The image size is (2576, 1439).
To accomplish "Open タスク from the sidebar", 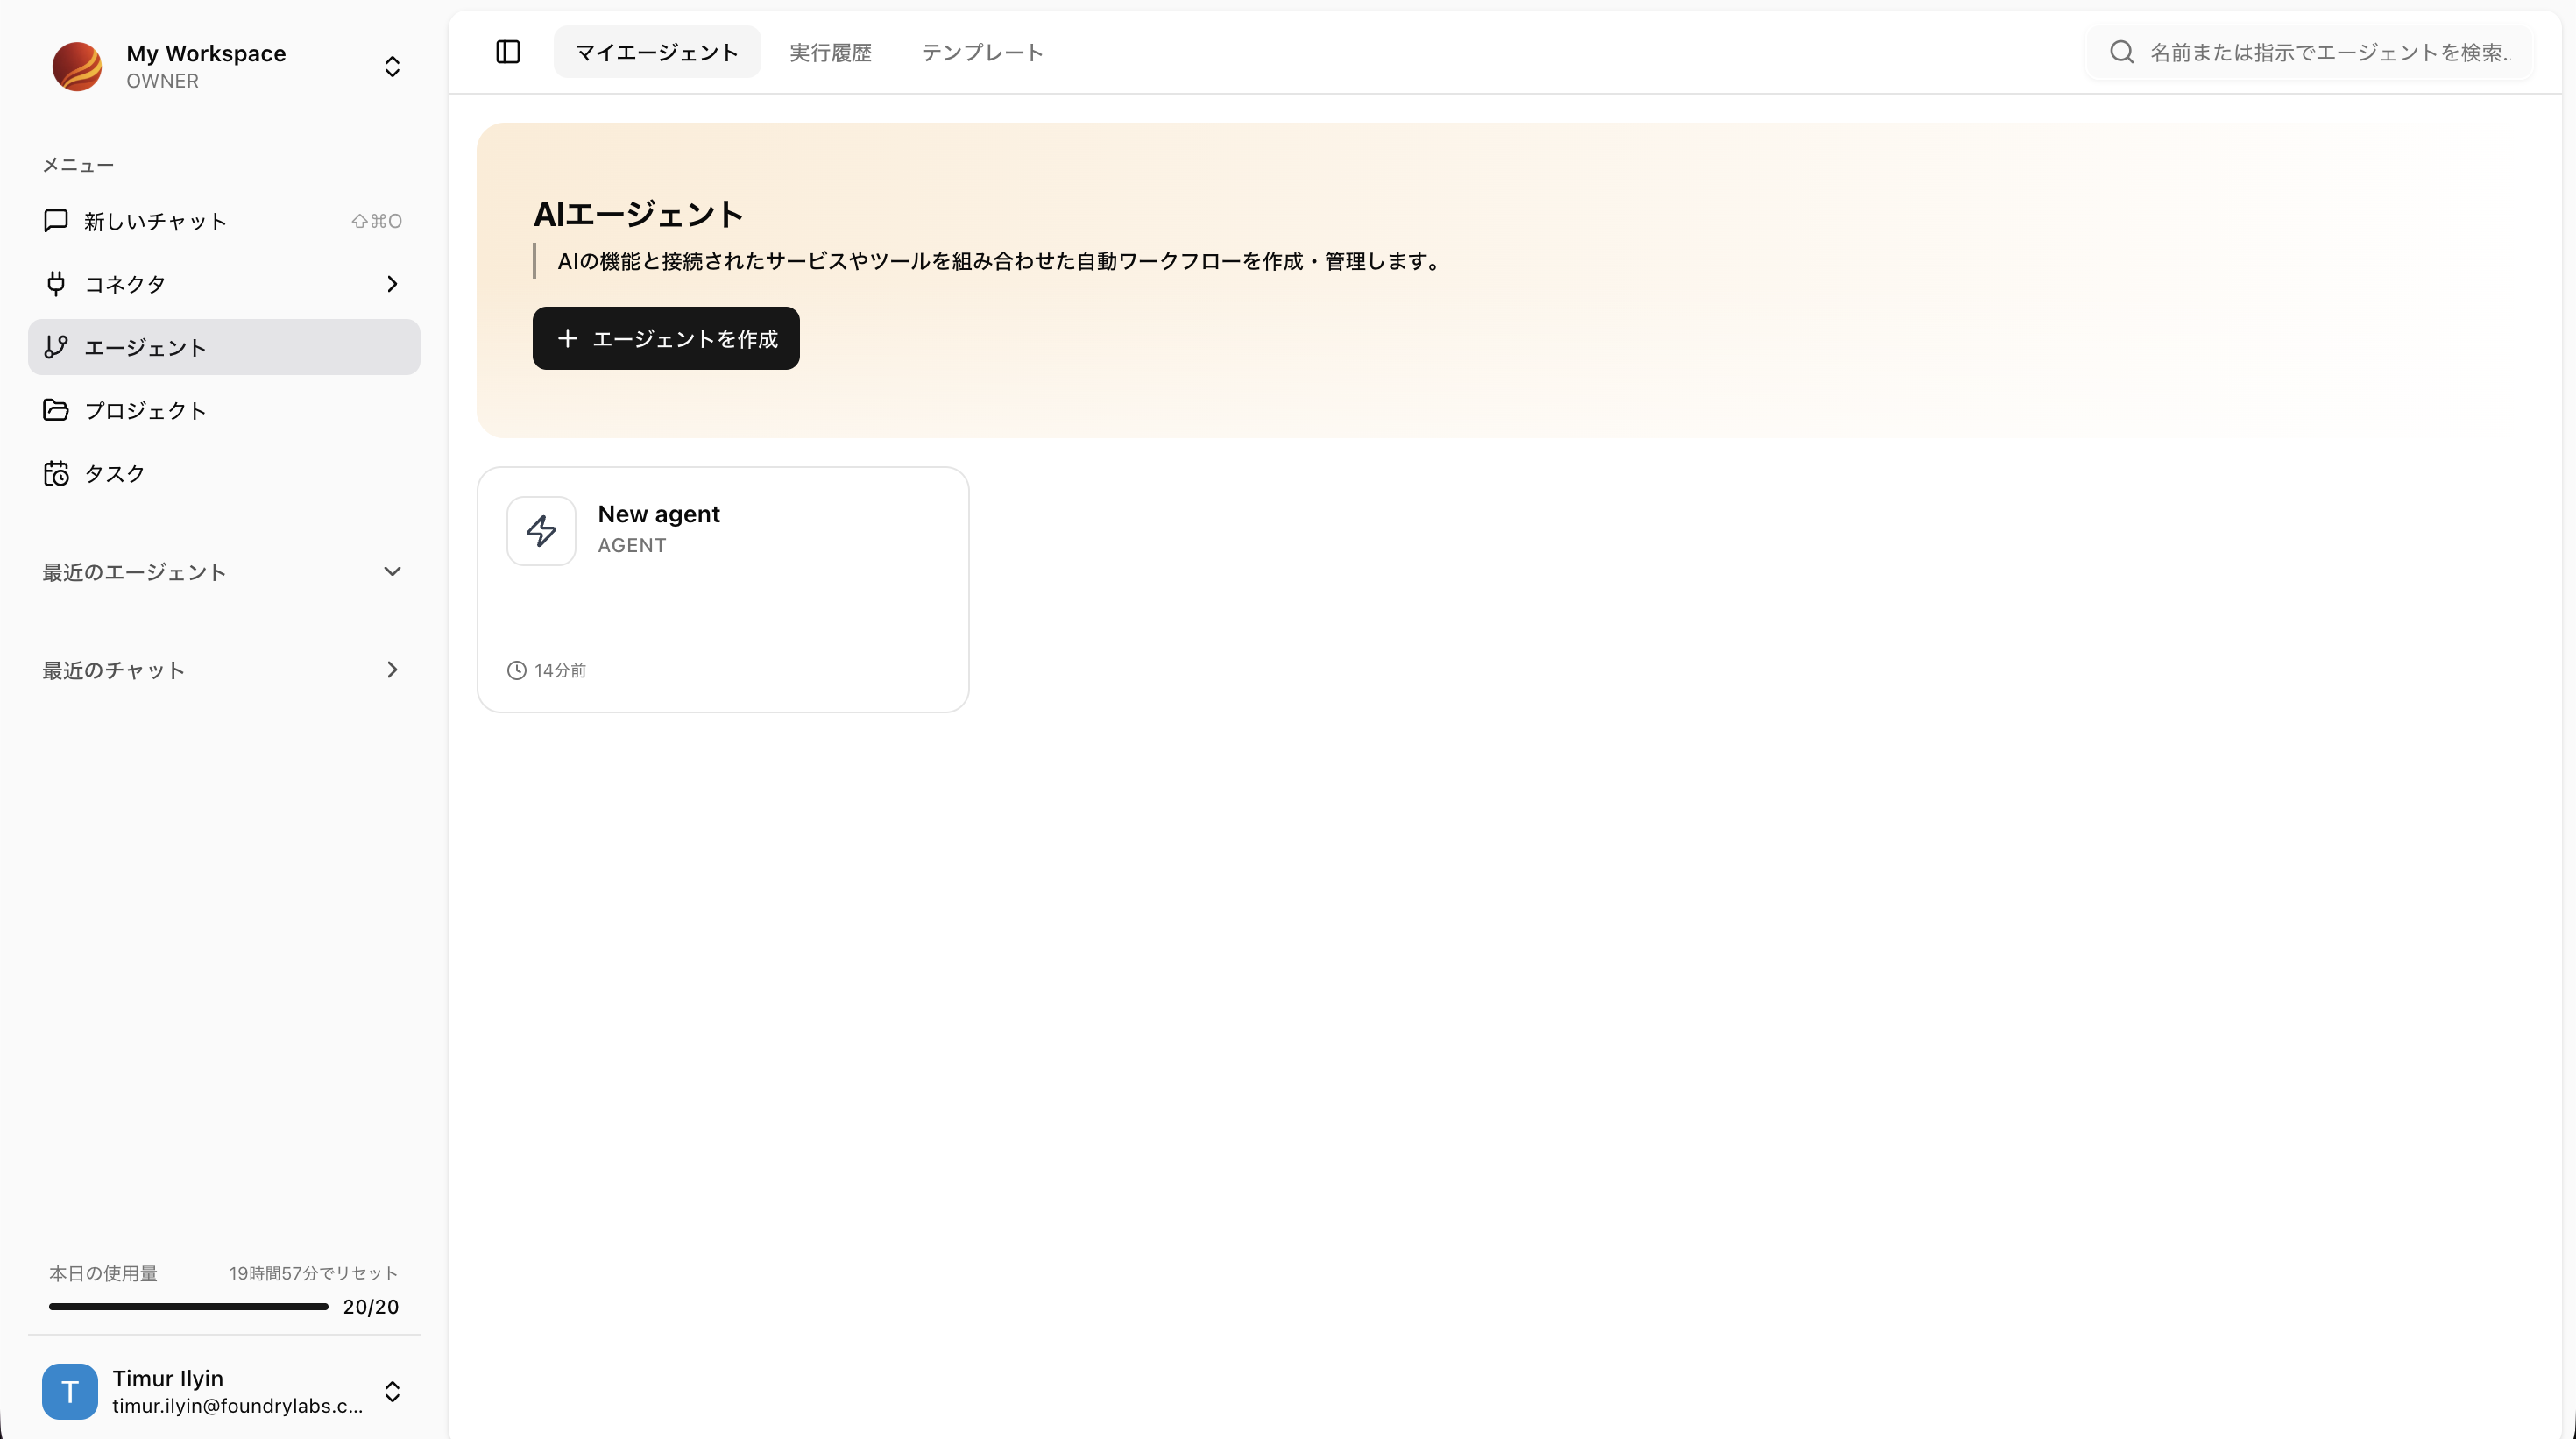I will coord(224,473).
